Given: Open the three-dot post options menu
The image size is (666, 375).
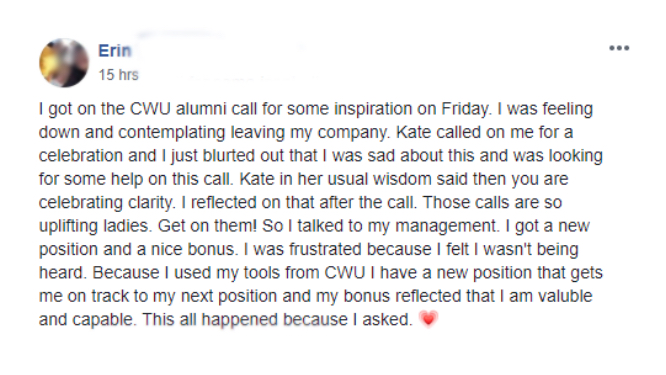Looking at the screenshot, I should click(619, 48).
